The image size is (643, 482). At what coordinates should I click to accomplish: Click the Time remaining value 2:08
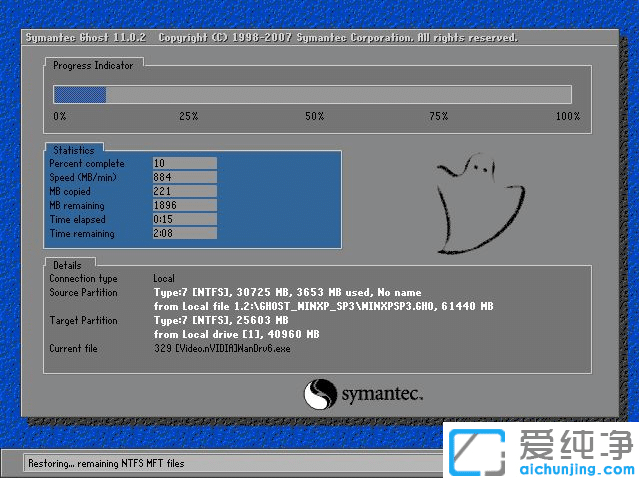[x=185, y=233]
